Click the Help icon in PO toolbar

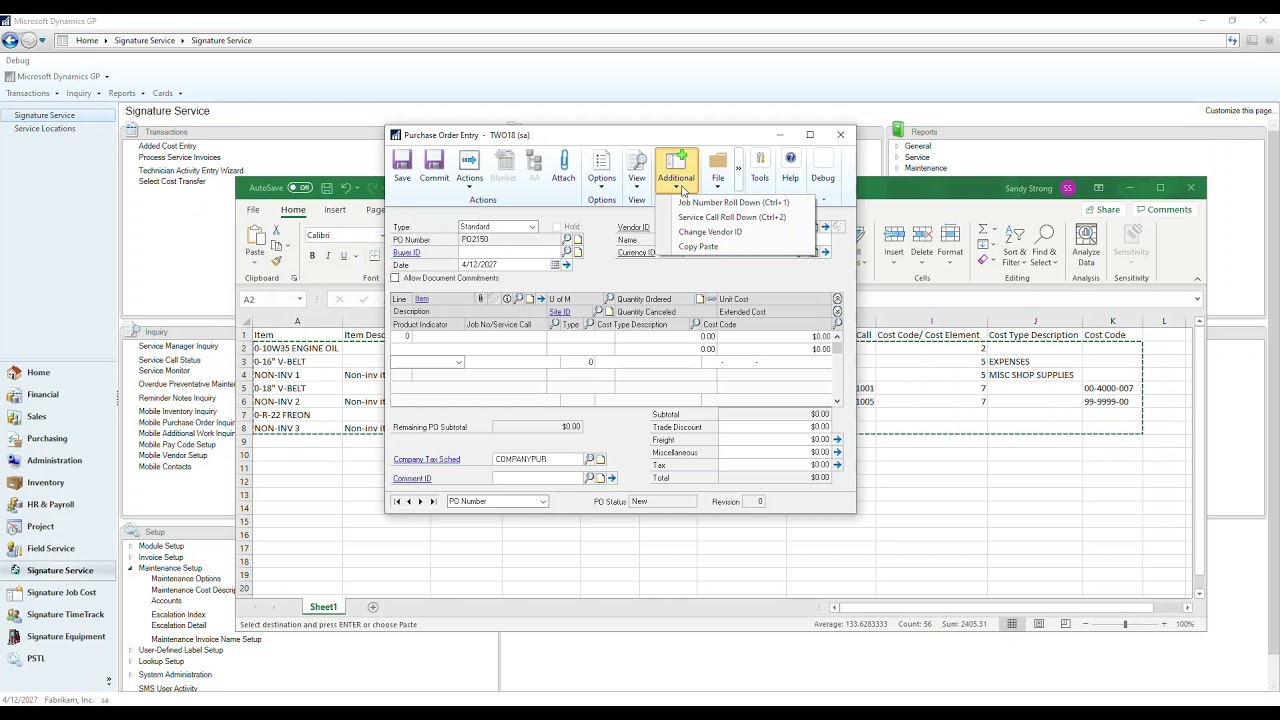790,166
